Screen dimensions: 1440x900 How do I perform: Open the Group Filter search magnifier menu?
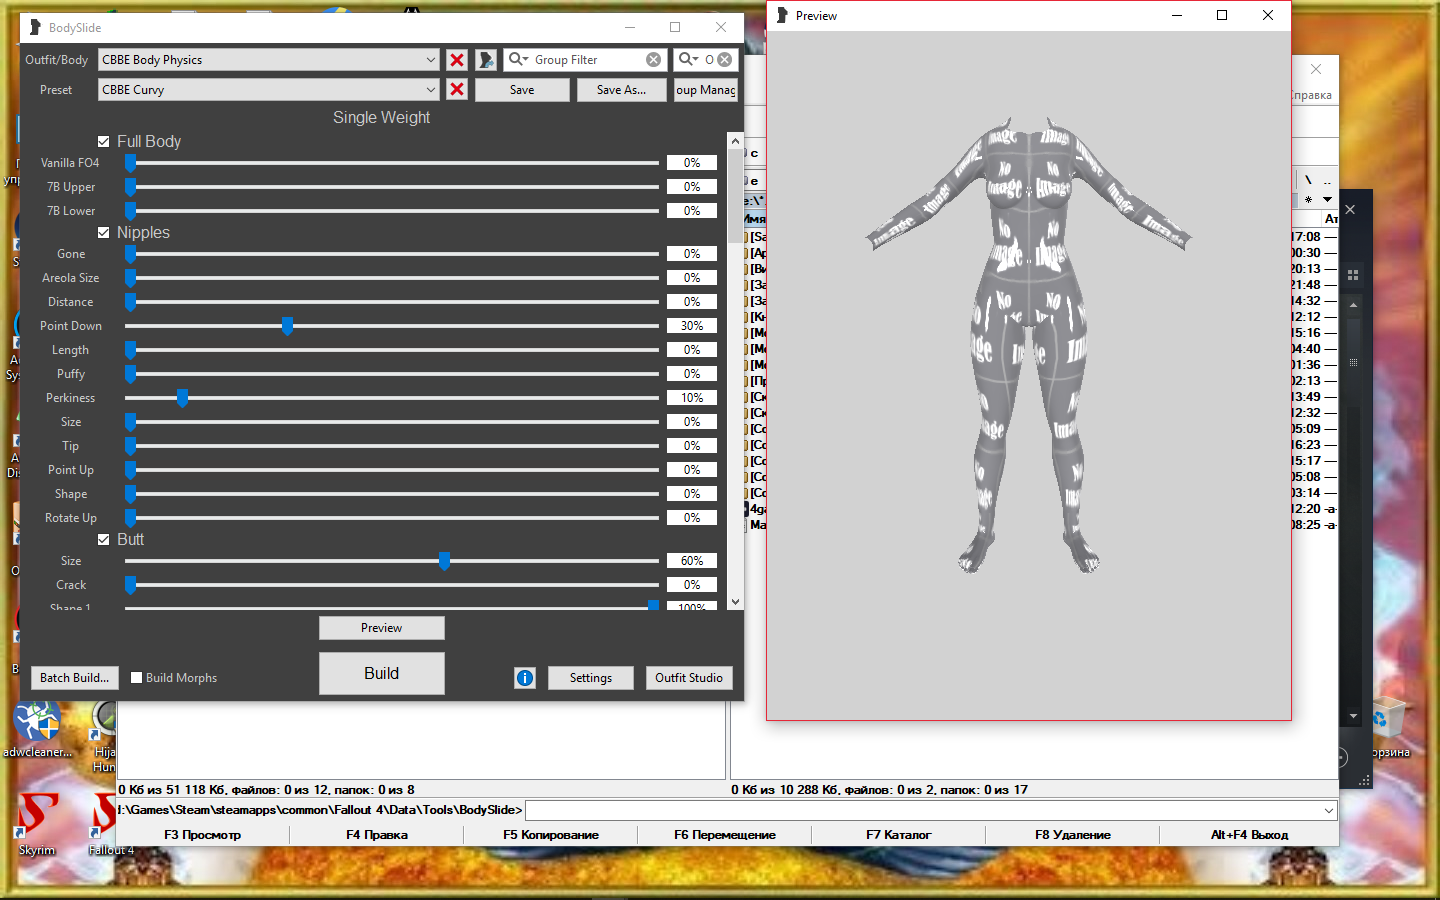pyautogui.click(x=518, y=60)
